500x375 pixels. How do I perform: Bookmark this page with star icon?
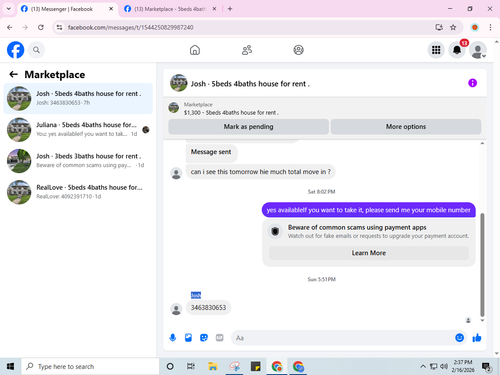(x=453, y=27)
